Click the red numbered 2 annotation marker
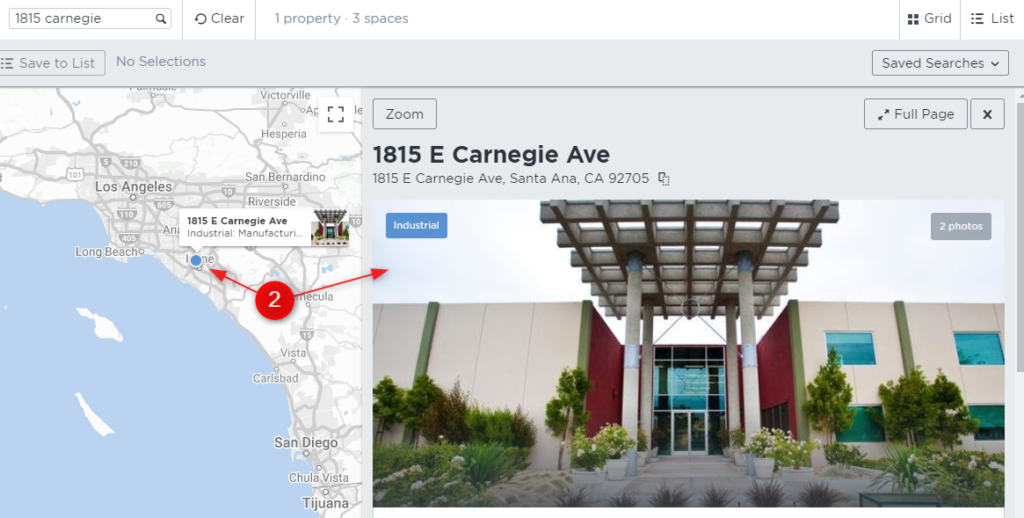The image size is (1024, 518). [x=274, y=300]
